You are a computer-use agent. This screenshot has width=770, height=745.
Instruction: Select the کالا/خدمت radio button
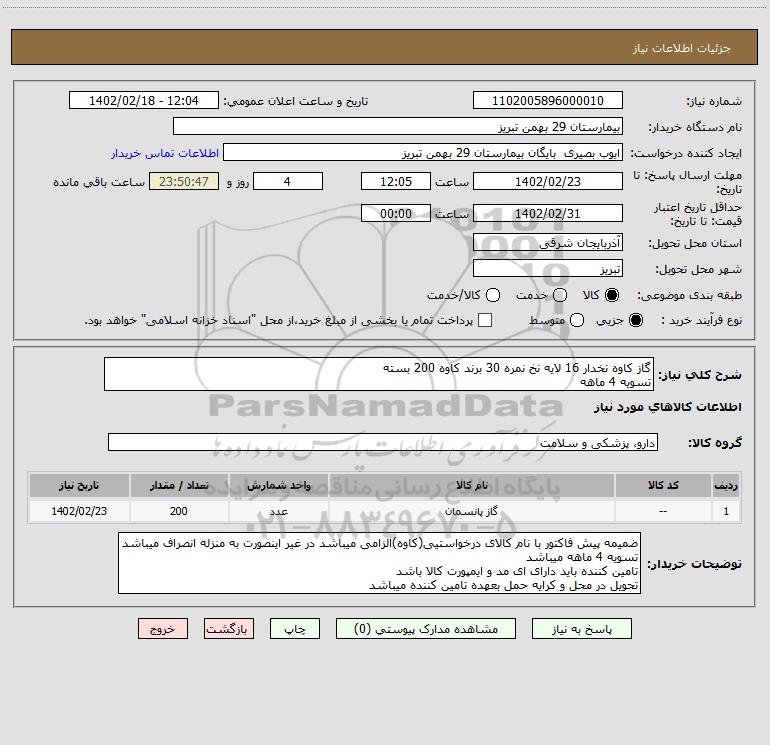tap(493, 295)
